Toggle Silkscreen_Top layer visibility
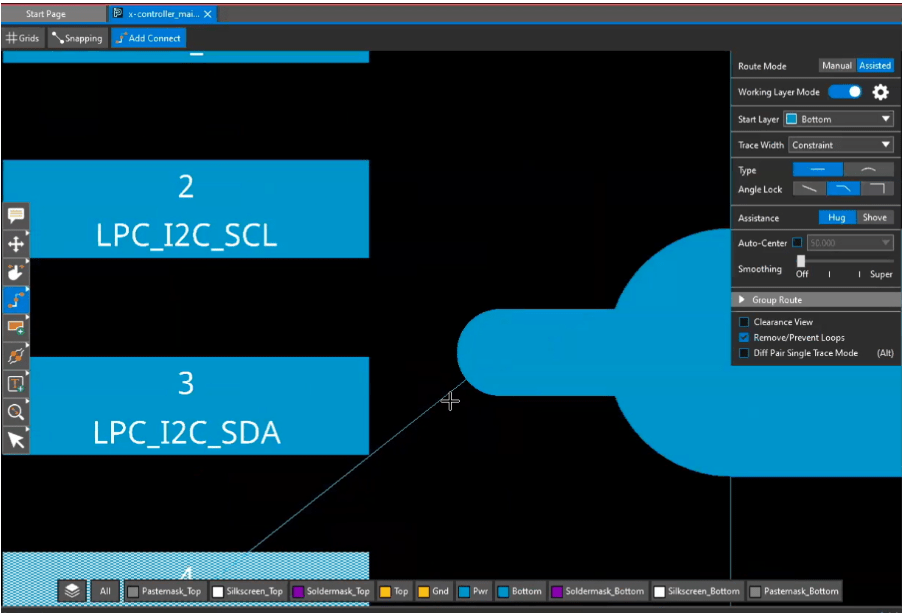Viewport: 907px width, 616px height. click(x=248, y=591)
